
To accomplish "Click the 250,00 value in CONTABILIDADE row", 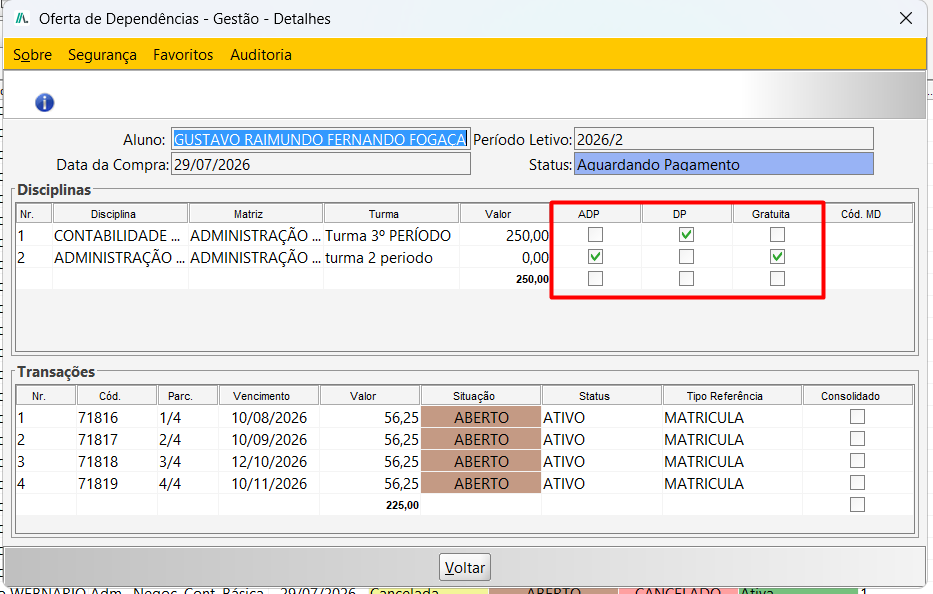I will [x=505, y=236].
